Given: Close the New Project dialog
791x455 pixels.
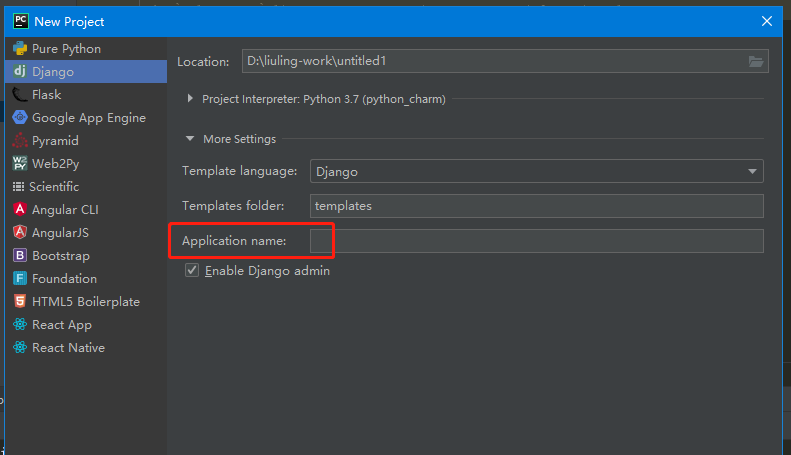Looking at the screenshot, I should point(767,21).
